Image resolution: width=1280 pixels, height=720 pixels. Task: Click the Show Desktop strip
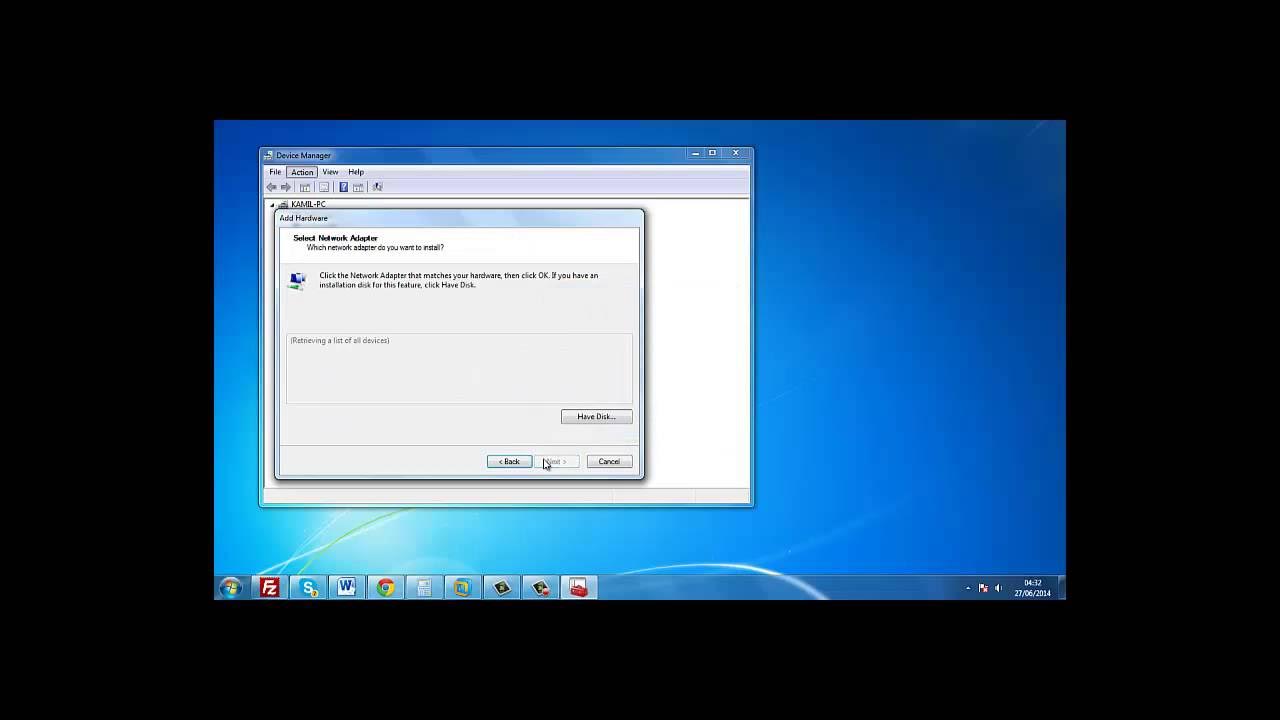coord(1061,588)
